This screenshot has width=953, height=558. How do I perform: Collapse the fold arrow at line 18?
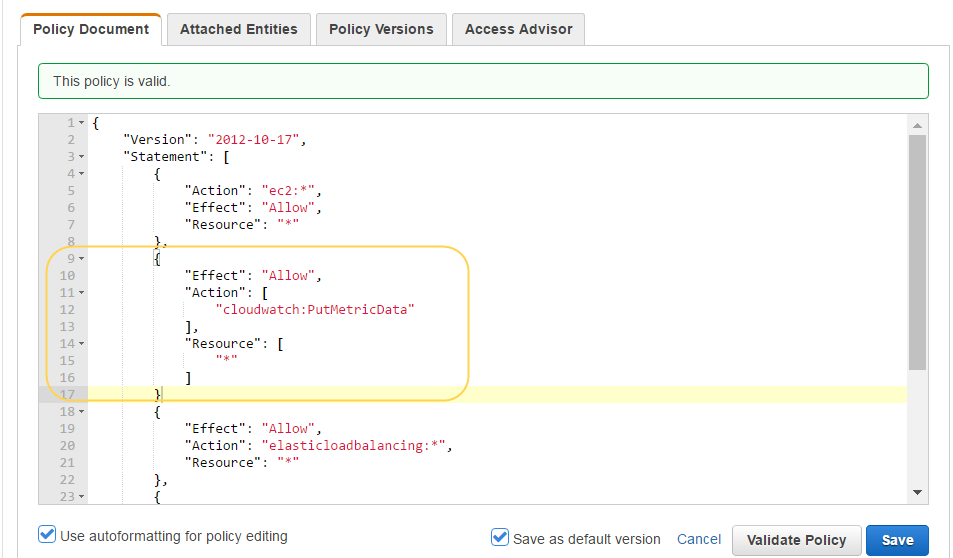point(81,412)
